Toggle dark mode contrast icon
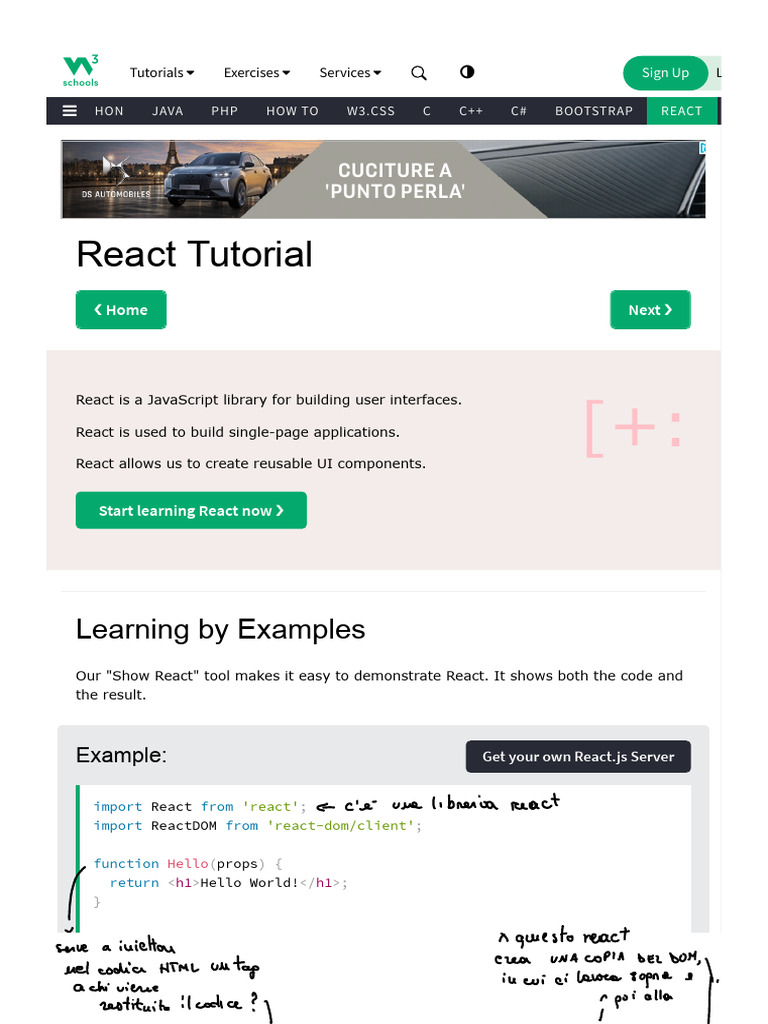This screenshot has width=768, height=1024. [467, 72]
